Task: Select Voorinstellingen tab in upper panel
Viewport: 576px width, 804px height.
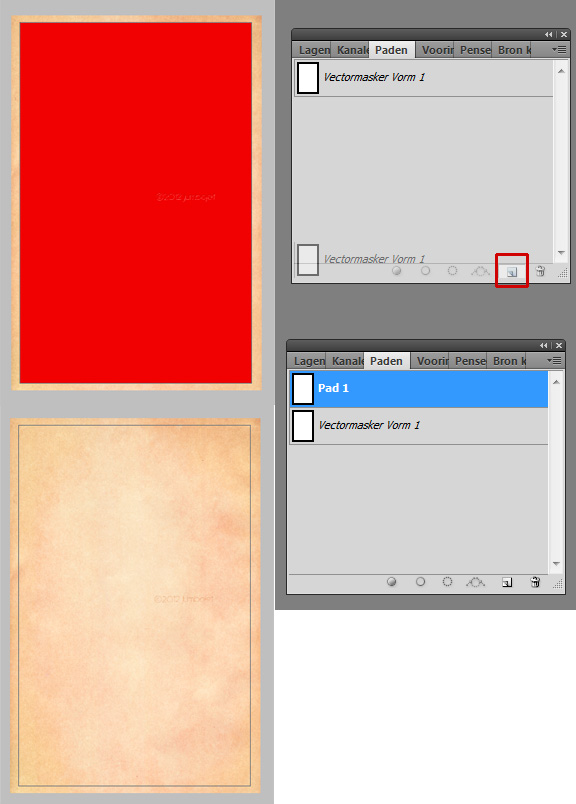Action: pyautogui.click(x=435, y=50)
